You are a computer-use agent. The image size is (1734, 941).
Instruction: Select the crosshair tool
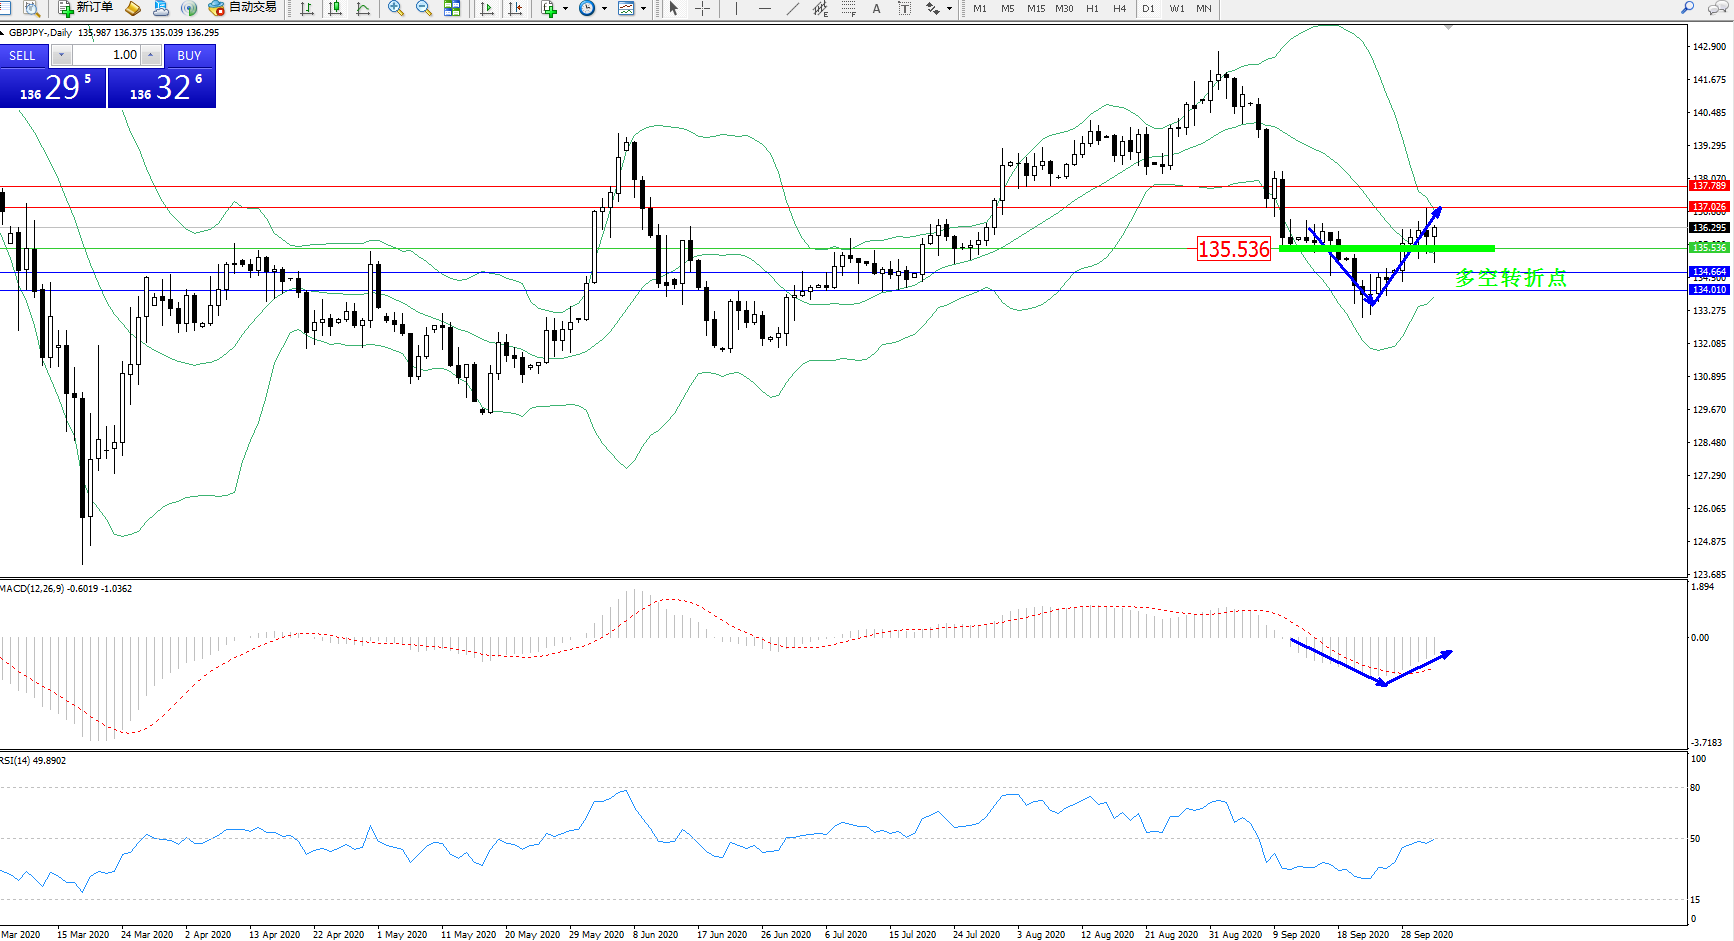click(x=703, y=8)
